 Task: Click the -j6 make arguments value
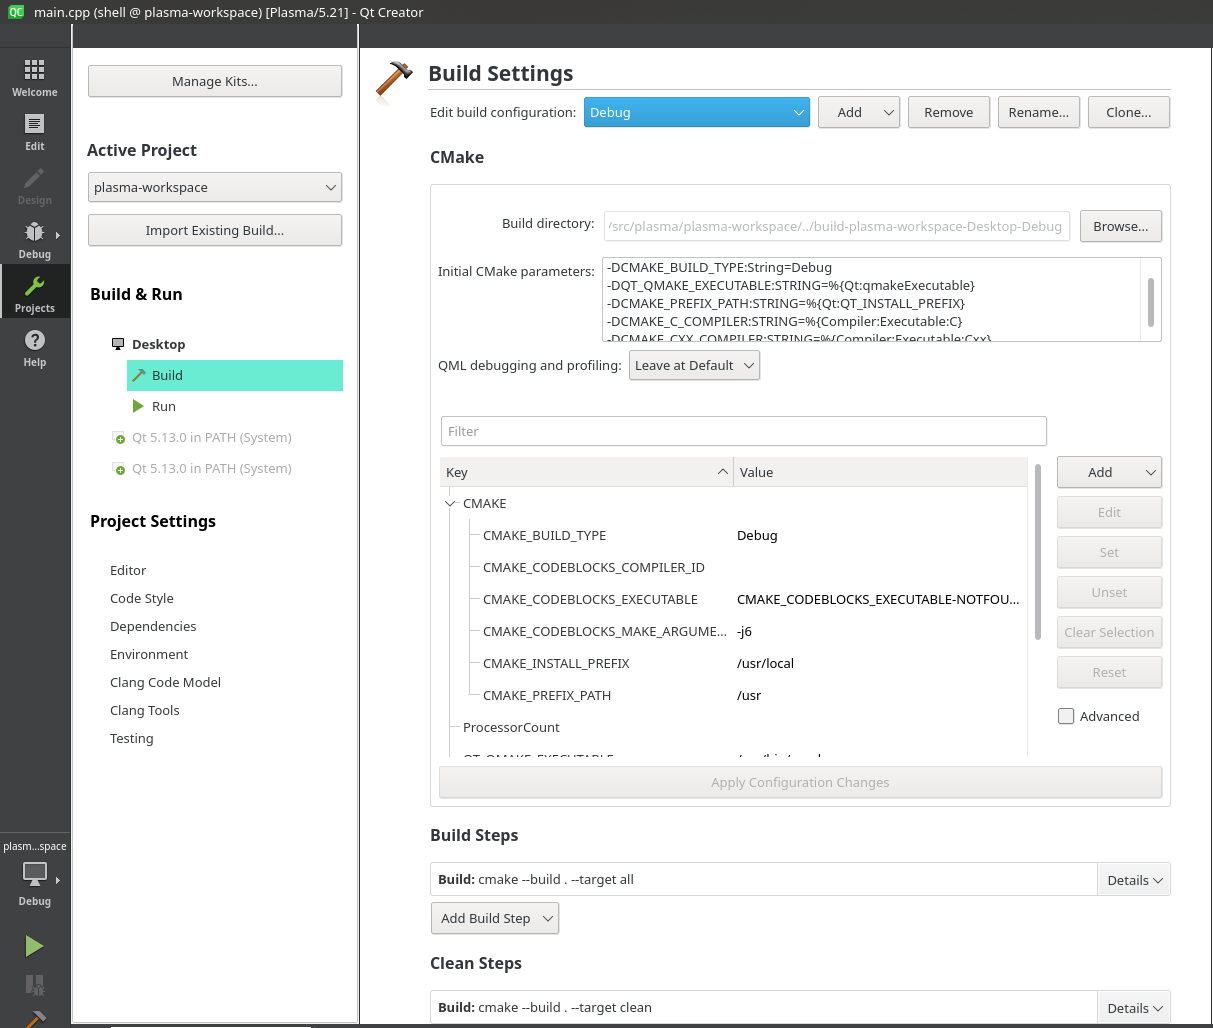744,631
